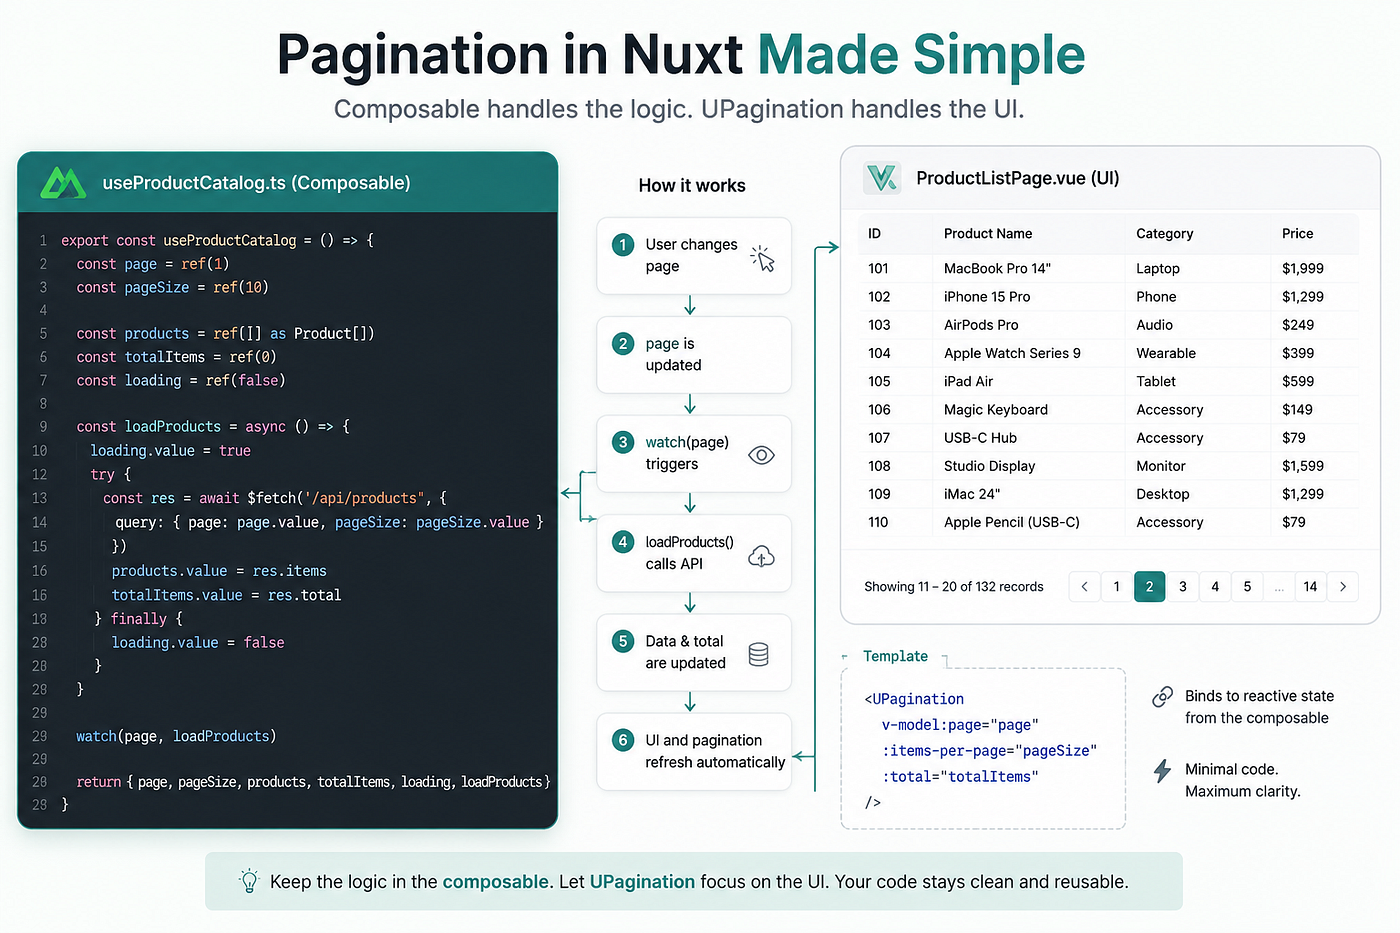Click the 'ID' column header
The image size is (1400, 933).
click(875, 233)
